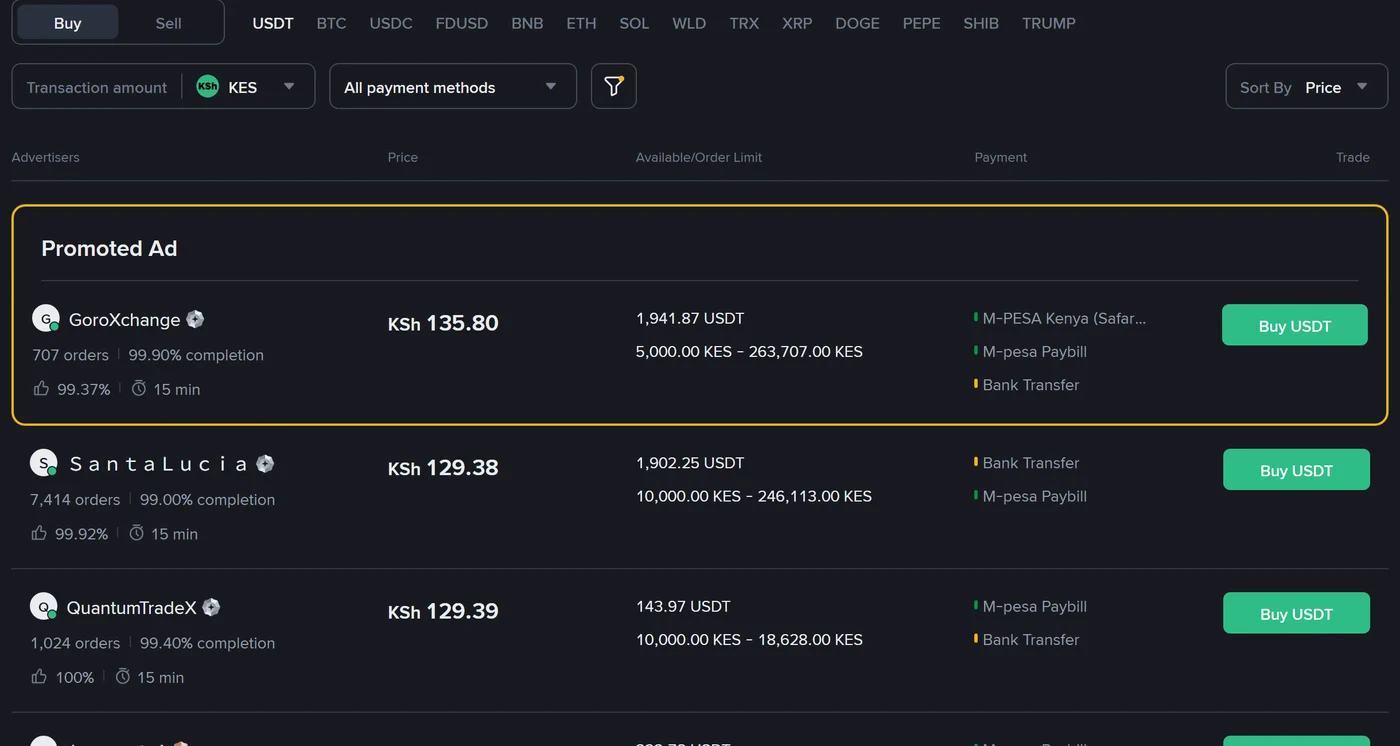Screen dimensions: 1400x746
Task: Open the filter funnel icon
Action: click(614, 87)
